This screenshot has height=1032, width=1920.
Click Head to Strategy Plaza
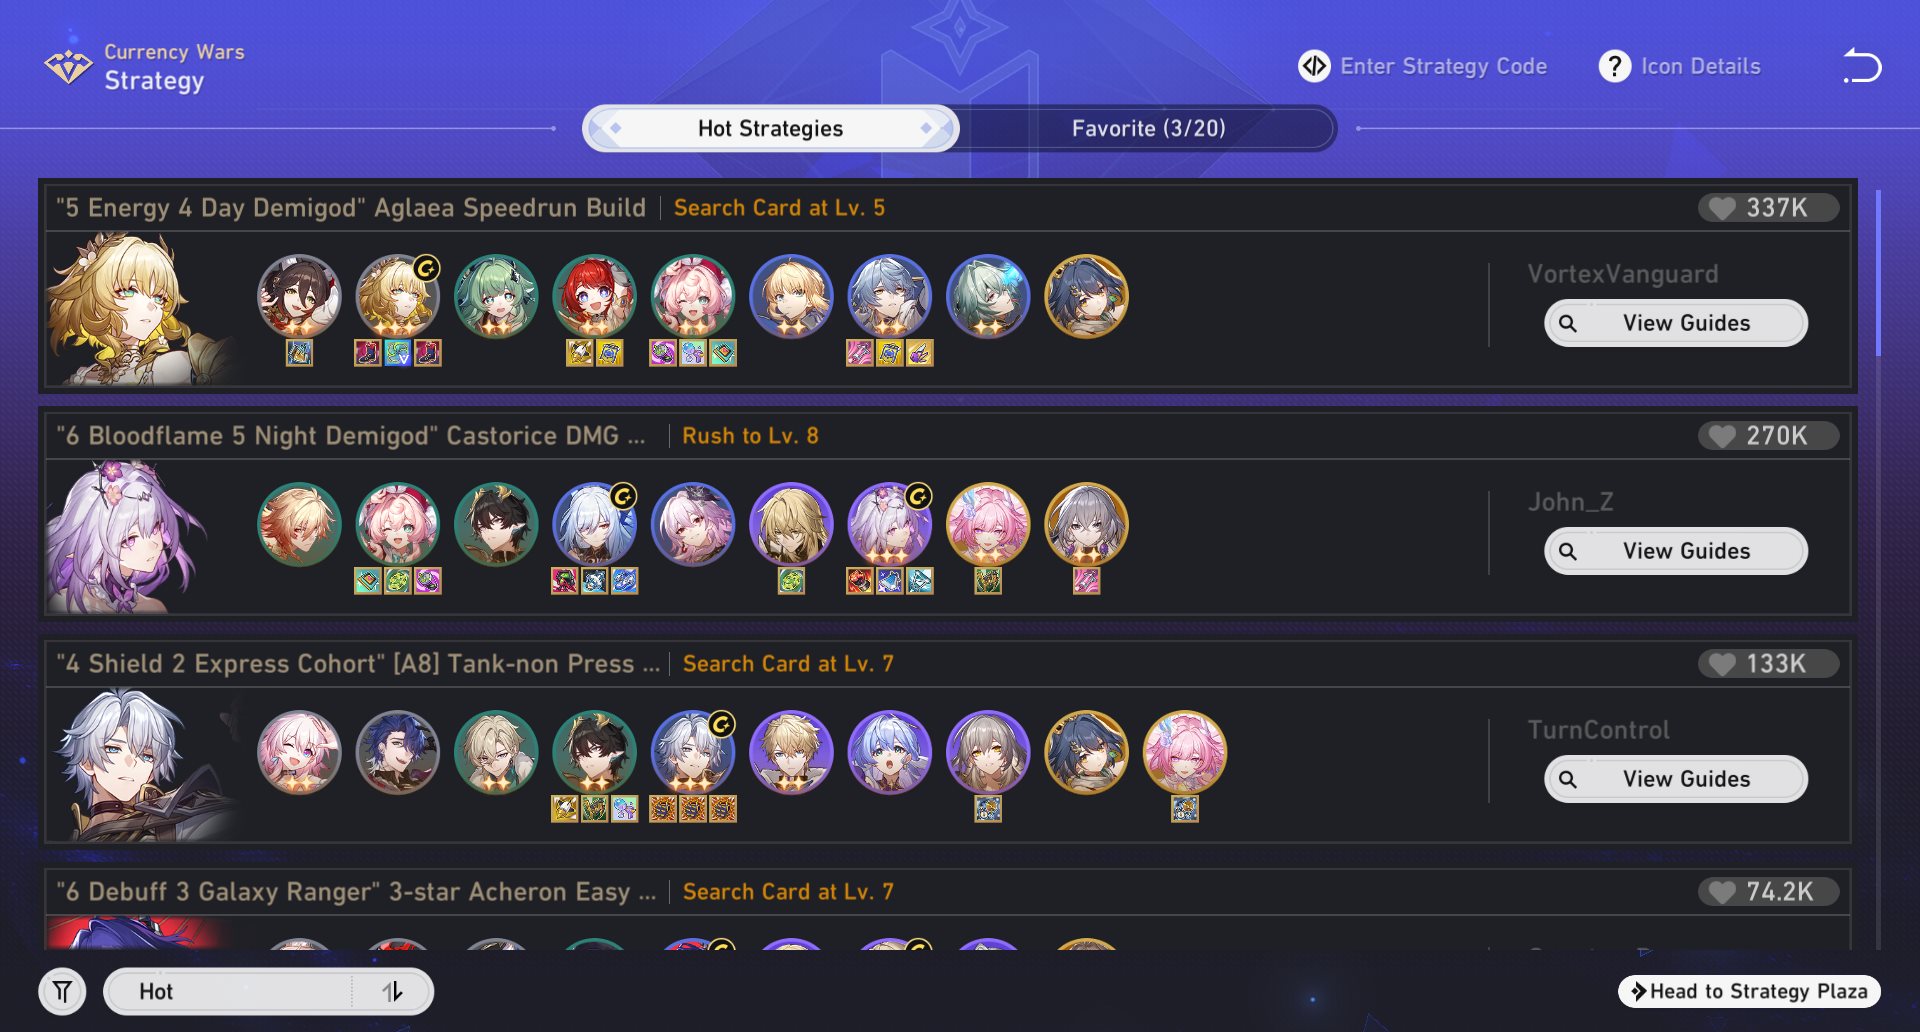pyautogui.click(x=1749, y=991)
